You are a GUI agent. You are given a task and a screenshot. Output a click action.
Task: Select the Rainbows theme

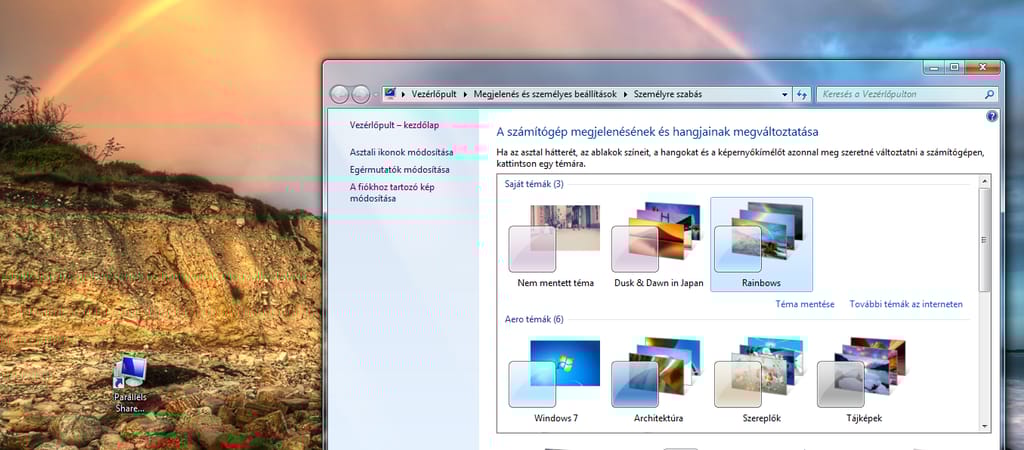click(761, 243)
